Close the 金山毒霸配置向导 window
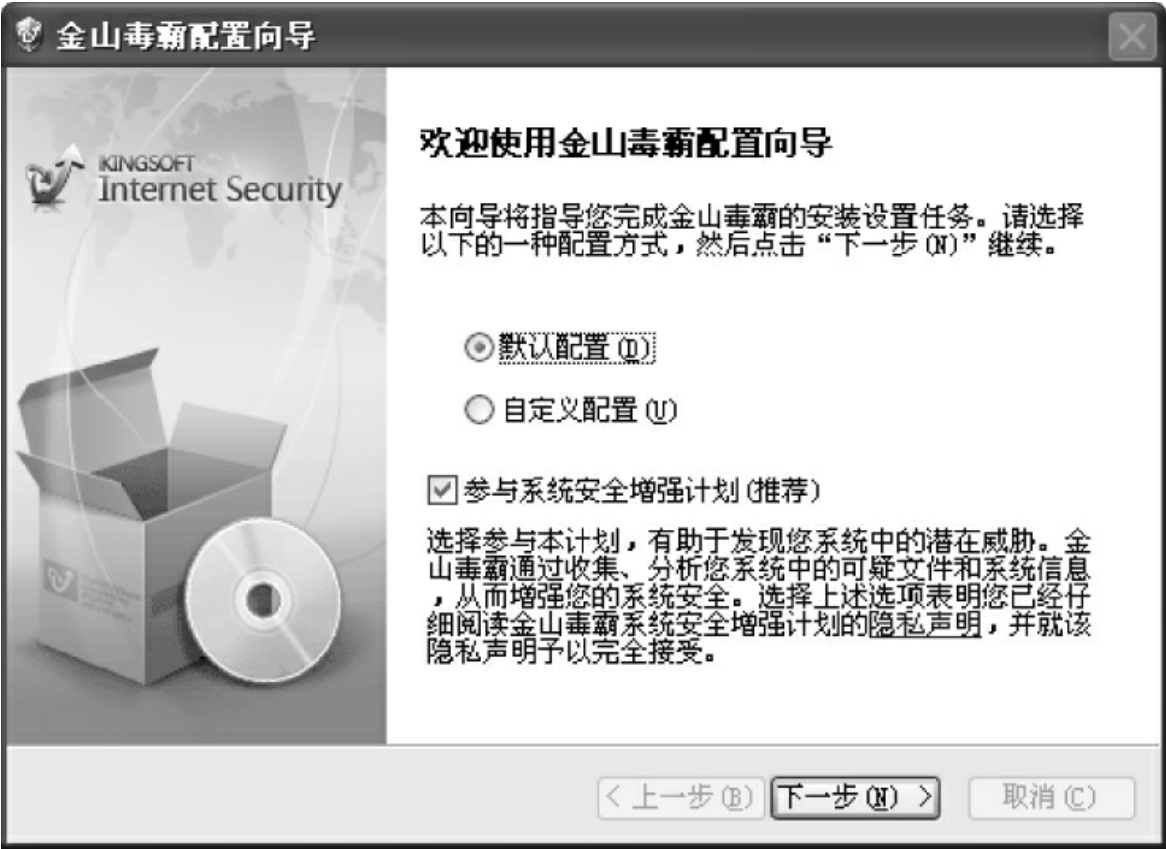Image resolution: width=1166 pixels, height=849 pixels. (x=1132, y=36)
